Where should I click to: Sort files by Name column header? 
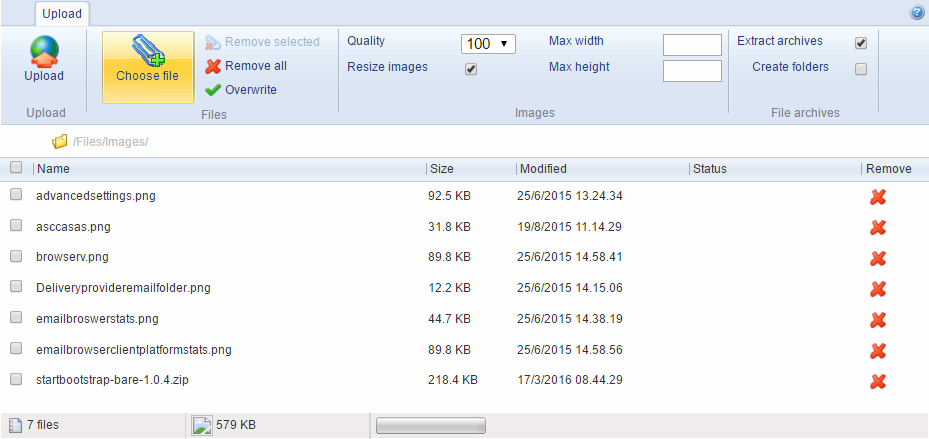pyautogui.click(x=53, y=169)
